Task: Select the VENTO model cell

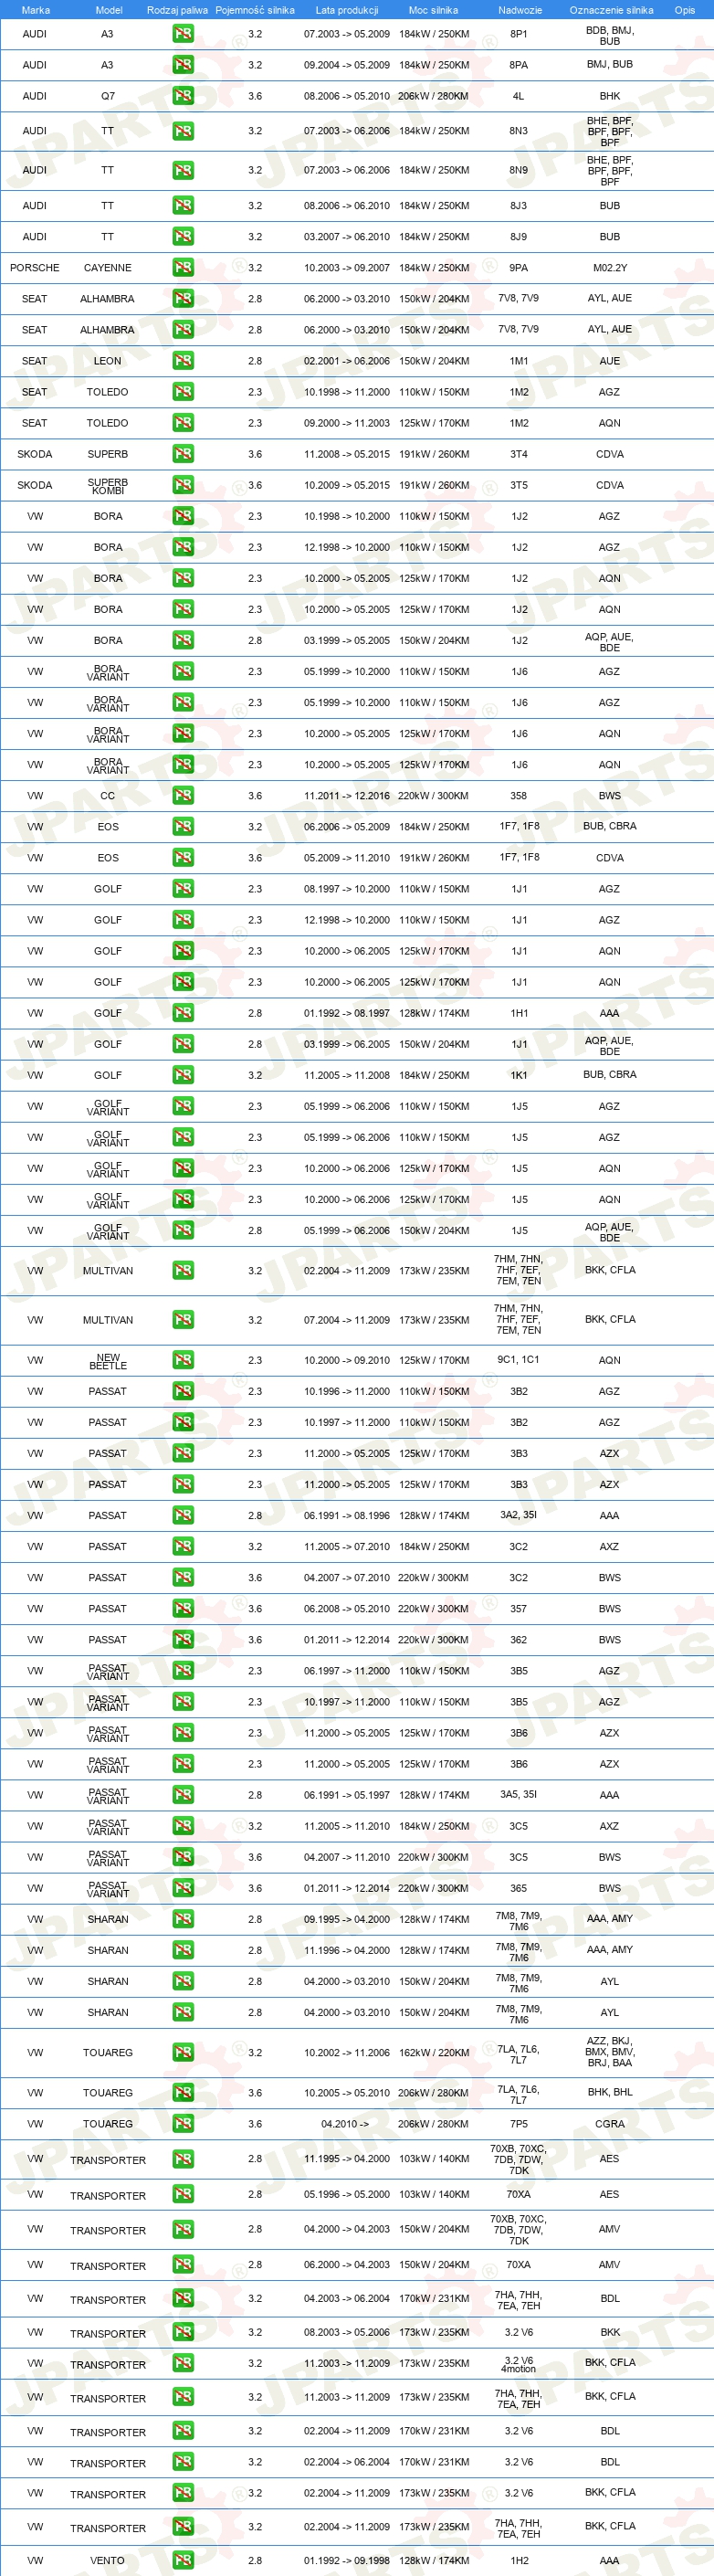Action: pyautogui.click(x=108, y=2561)
